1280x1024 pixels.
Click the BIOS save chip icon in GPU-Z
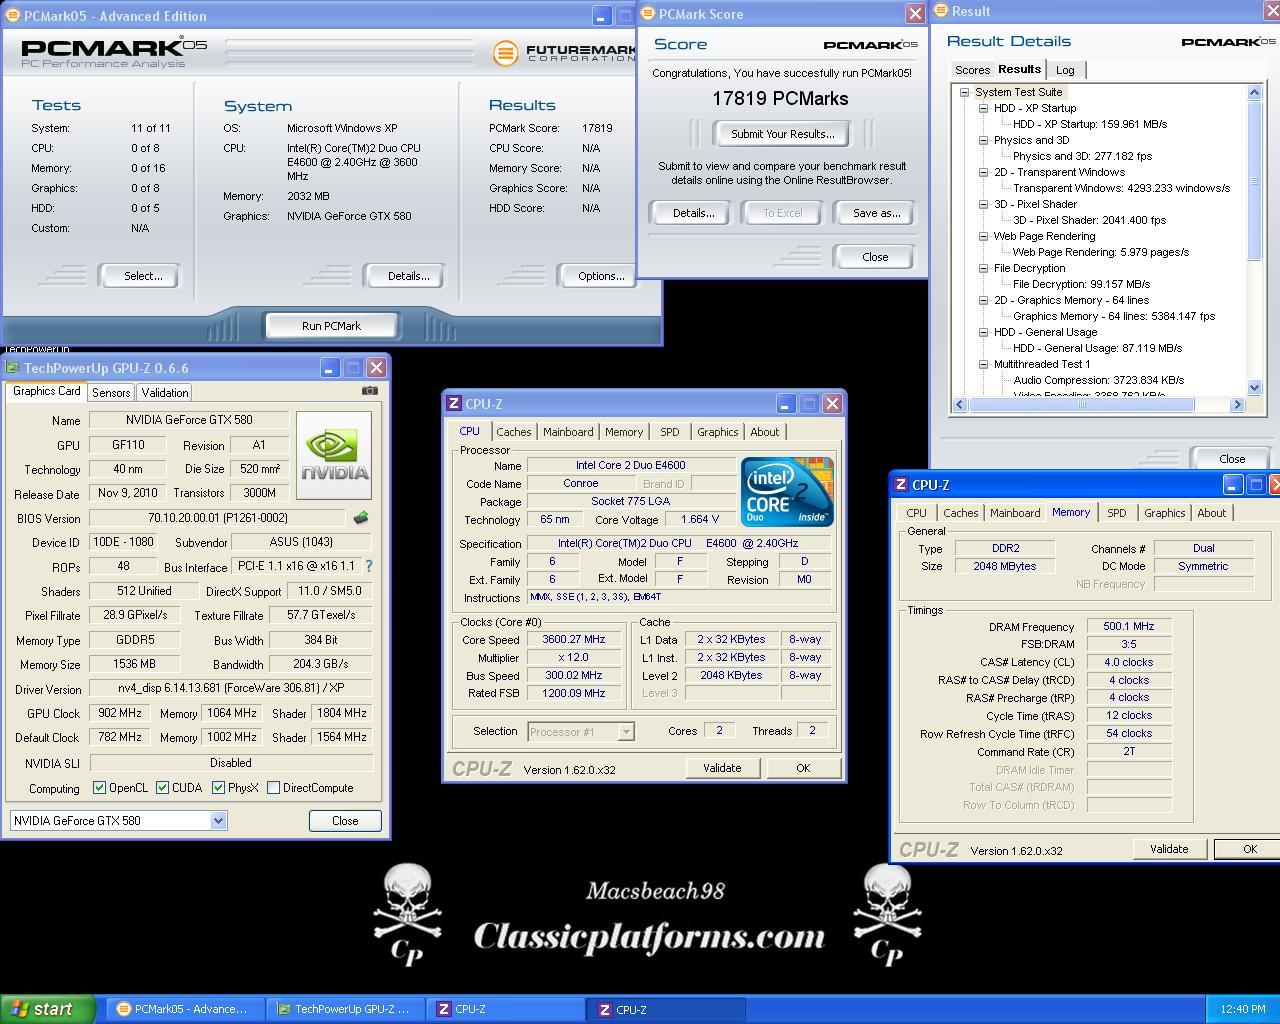tap(361, 518)
